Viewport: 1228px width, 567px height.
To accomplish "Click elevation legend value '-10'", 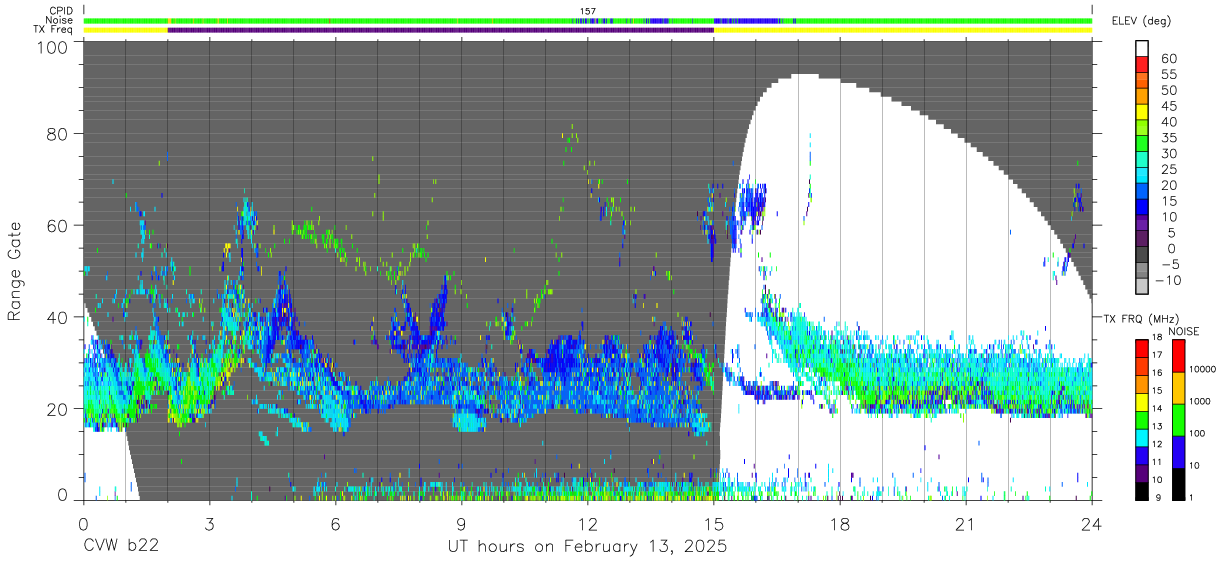I will 1166,280.
